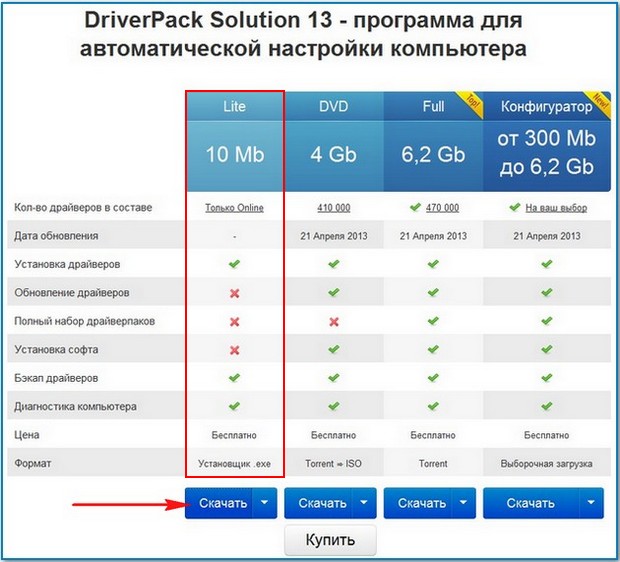Click the New badge on Конфигуратор column
The width and height of the screenshot is (620, 562).
click(x=599, y=100)
